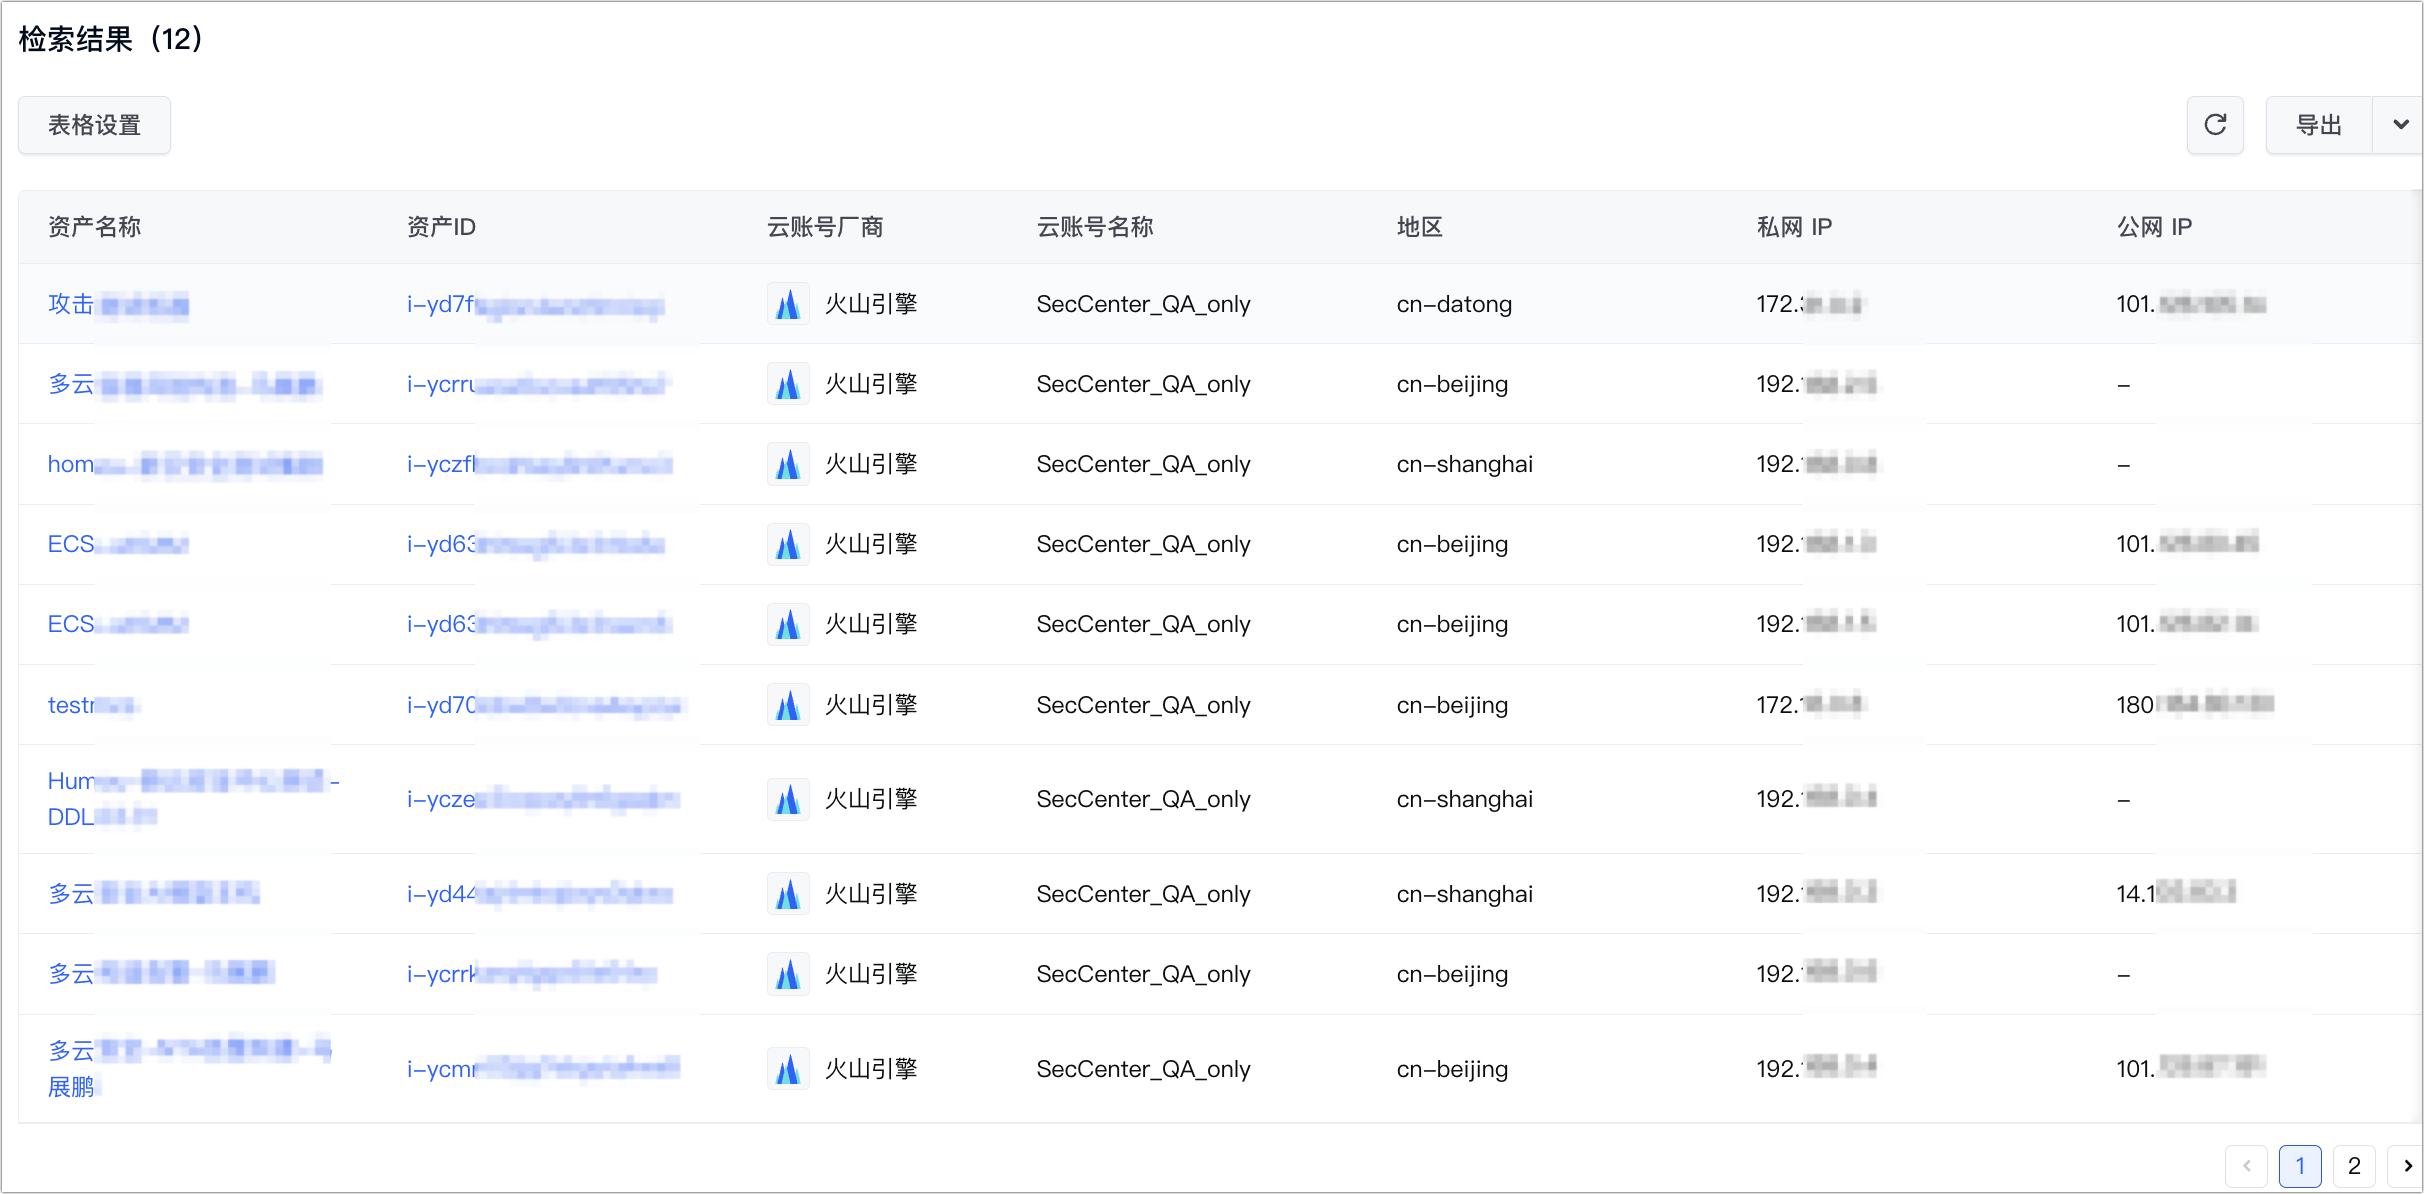The image size is (2424, 1194).
Task: Open asset ID starting i-yd44
Action: coord(539,894)
